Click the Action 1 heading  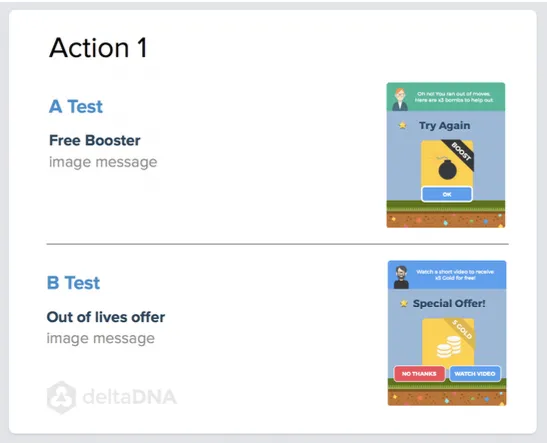[x=98, y=47]
